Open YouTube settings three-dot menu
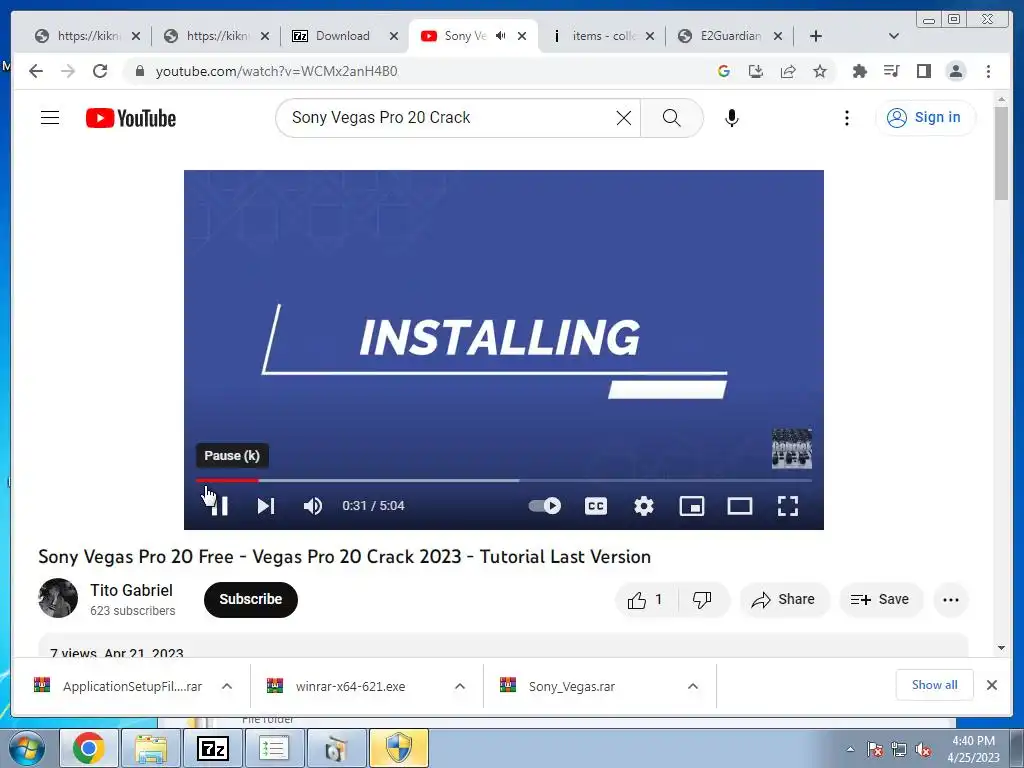 coord(846,118)
